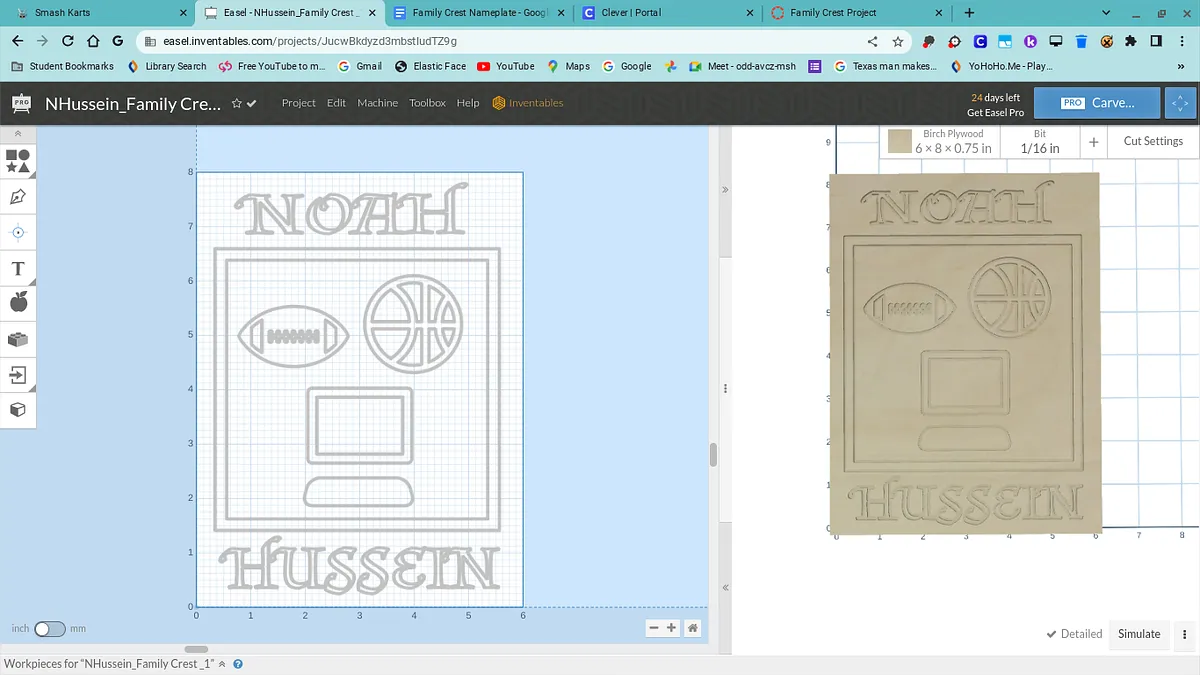The width and height of the screenshot is (1200, 675).
Task: Open the Shapes tool in Easel sidebar
Action: pyautogui.click(x=18, y=160)
